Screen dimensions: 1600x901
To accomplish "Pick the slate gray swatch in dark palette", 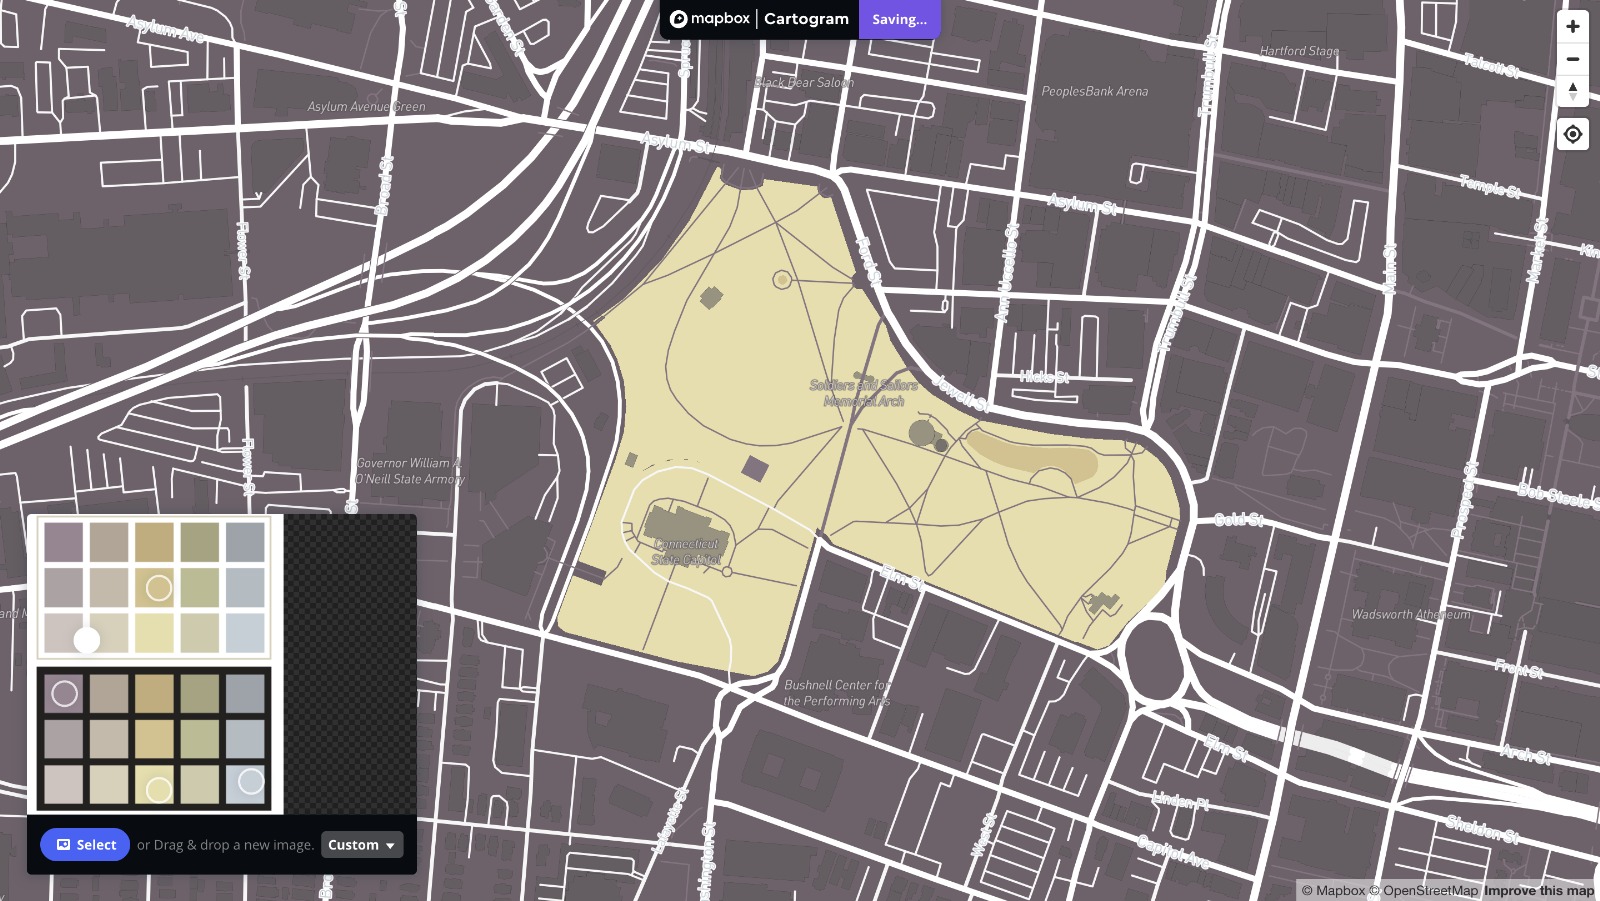I will pos(245,693).
